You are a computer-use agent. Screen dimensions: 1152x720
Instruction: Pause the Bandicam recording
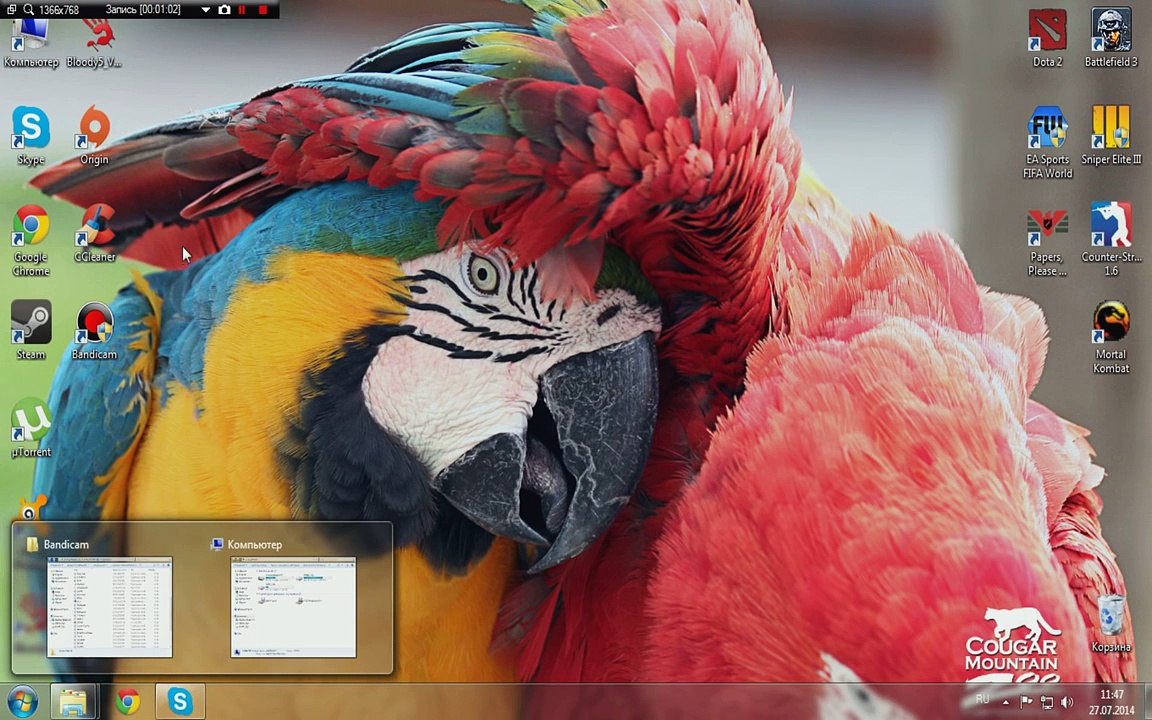point(242,10)
